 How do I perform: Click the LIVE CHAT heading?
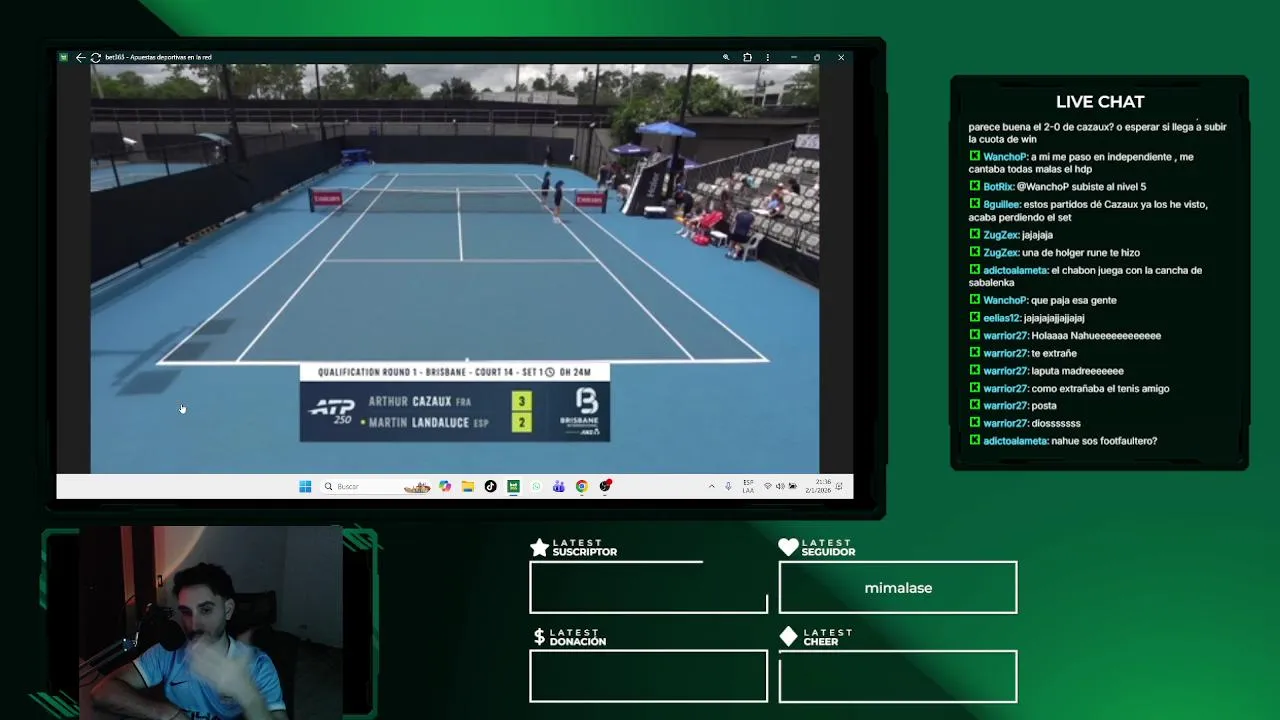click(x=1100, y=102)
